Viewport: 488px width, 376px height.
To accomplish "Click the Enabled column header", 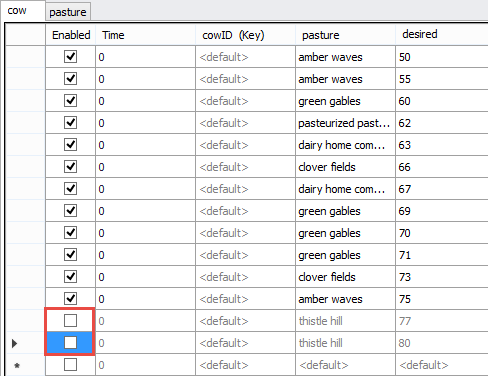I will (71, 35).
